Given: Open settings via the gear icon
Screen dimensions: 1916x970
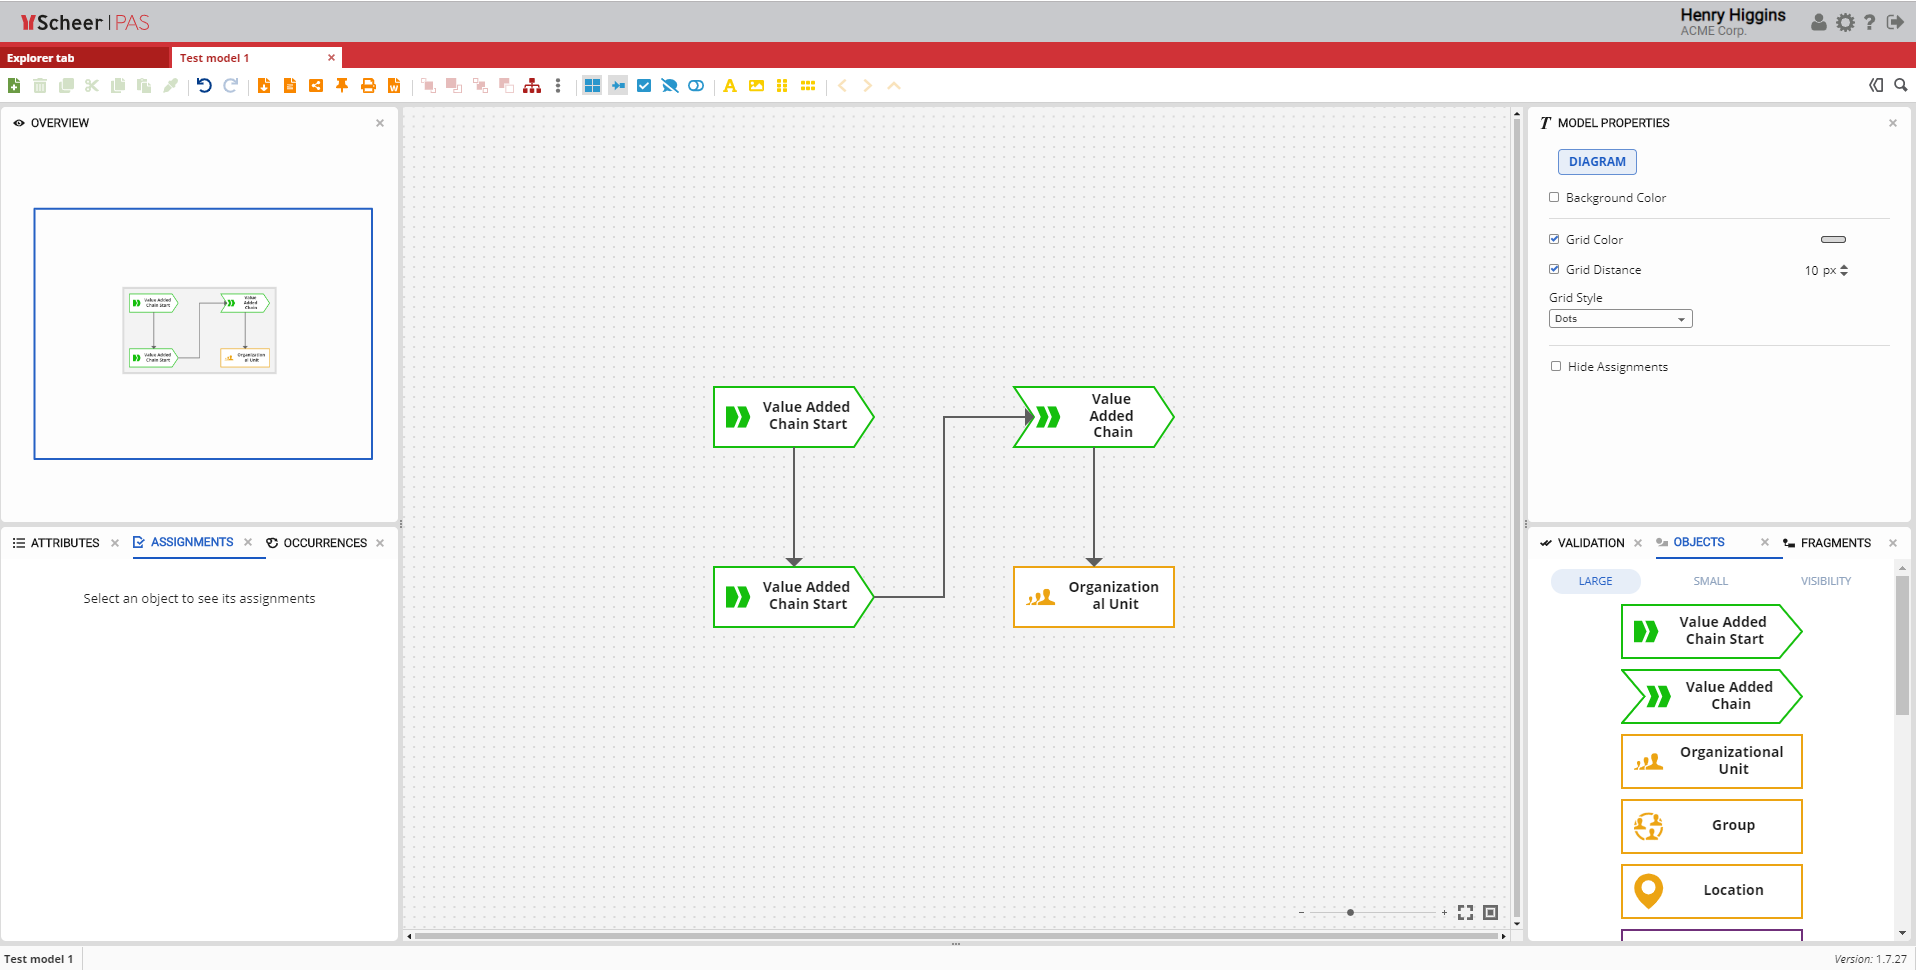Looking at the screenshot, I should point(1845,22).
